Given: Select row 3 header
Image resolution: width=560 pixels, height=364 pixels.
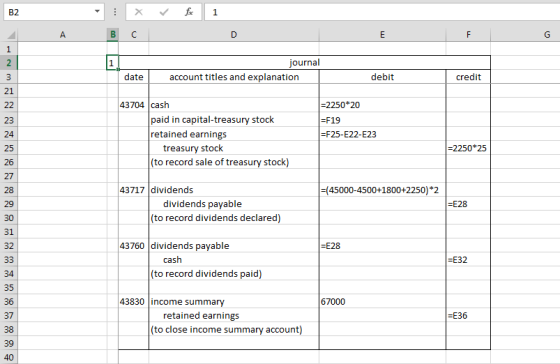Looking at the screenshot, I should (9, 77).
